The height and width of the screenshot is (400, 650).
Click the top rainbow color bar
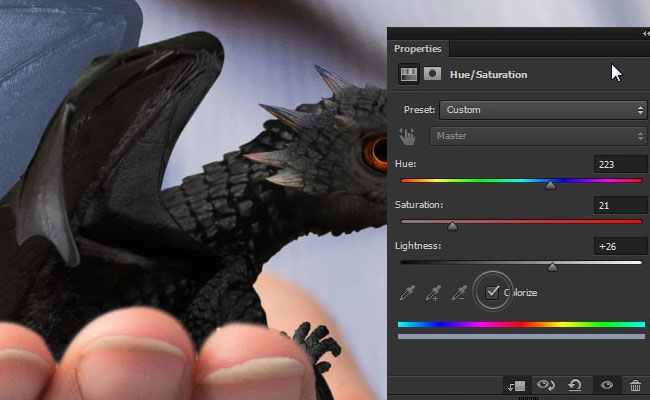click(x=521, y=325)
